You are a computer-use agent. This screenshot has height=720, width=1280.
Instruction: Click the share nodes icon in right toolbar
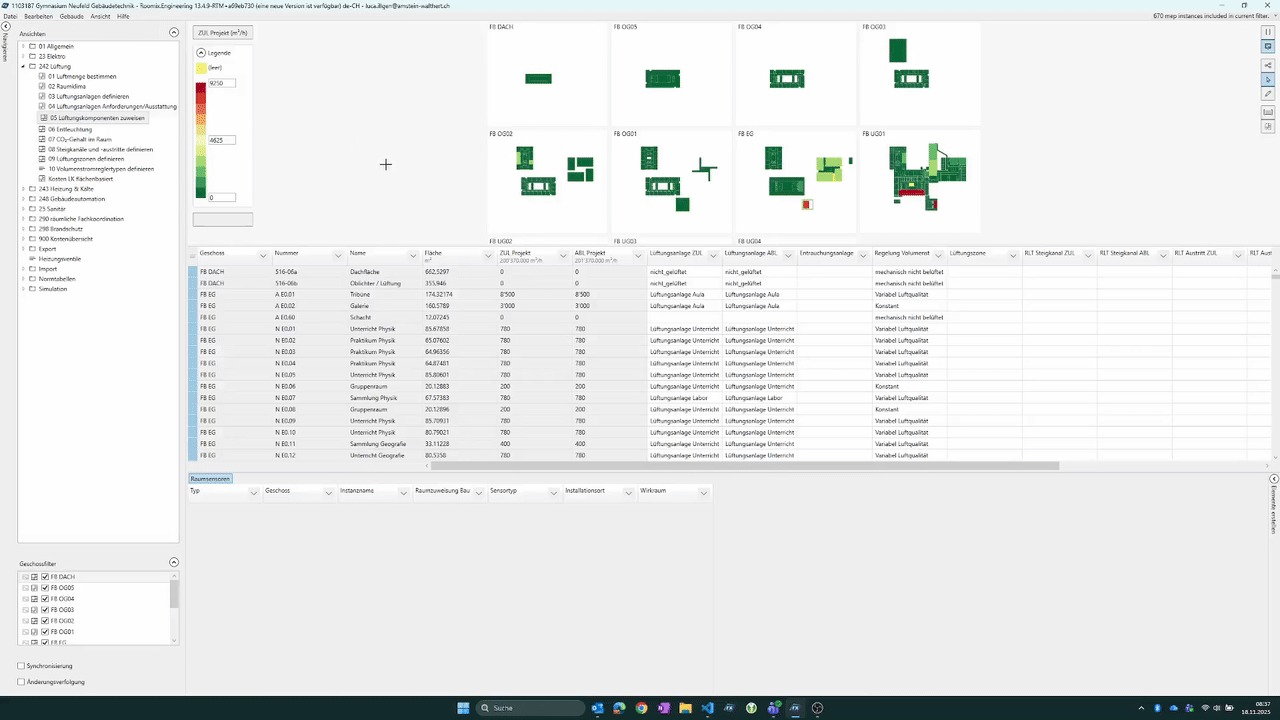pos(1268,65)
